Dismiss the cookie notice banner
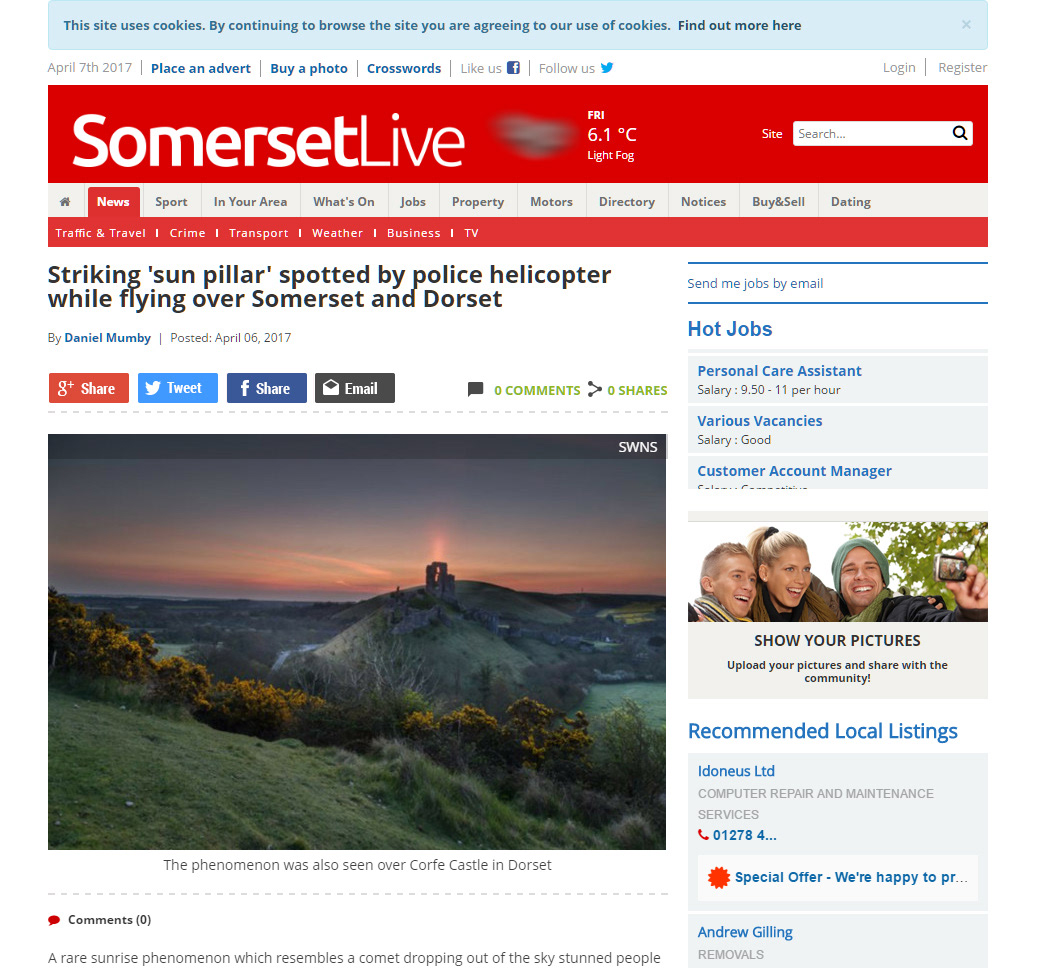This screenshot has height=968, width=1039. [966, 25]
